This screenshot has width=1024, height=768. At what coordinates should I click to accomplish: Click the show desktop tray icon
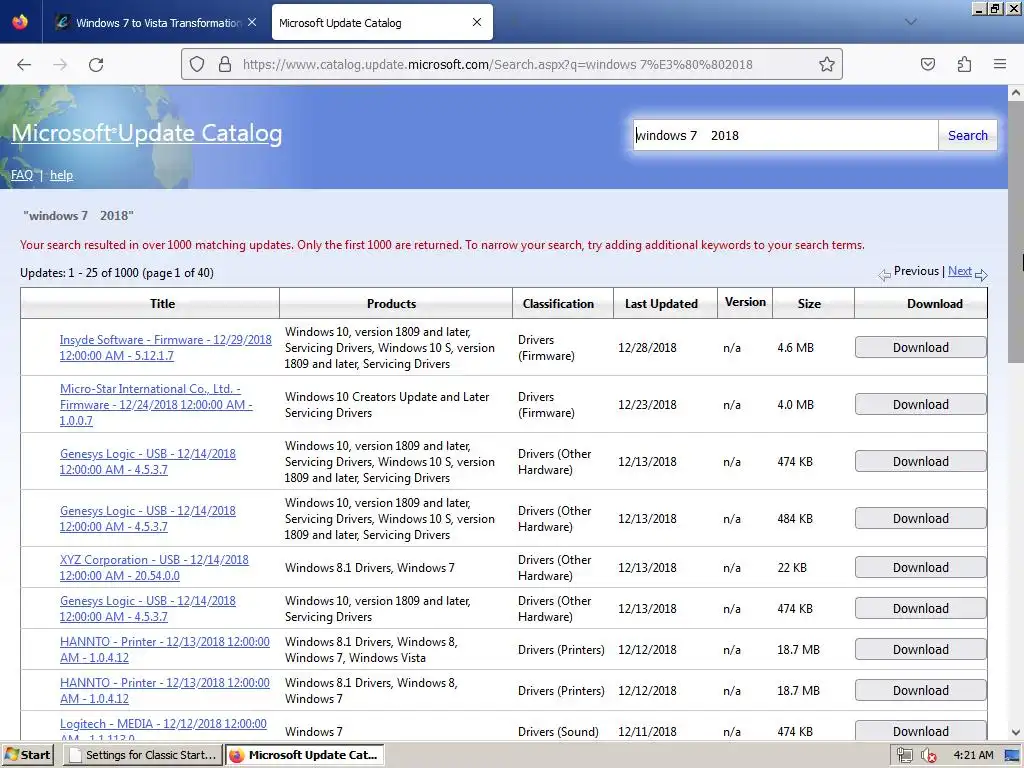click(1012, 755)
